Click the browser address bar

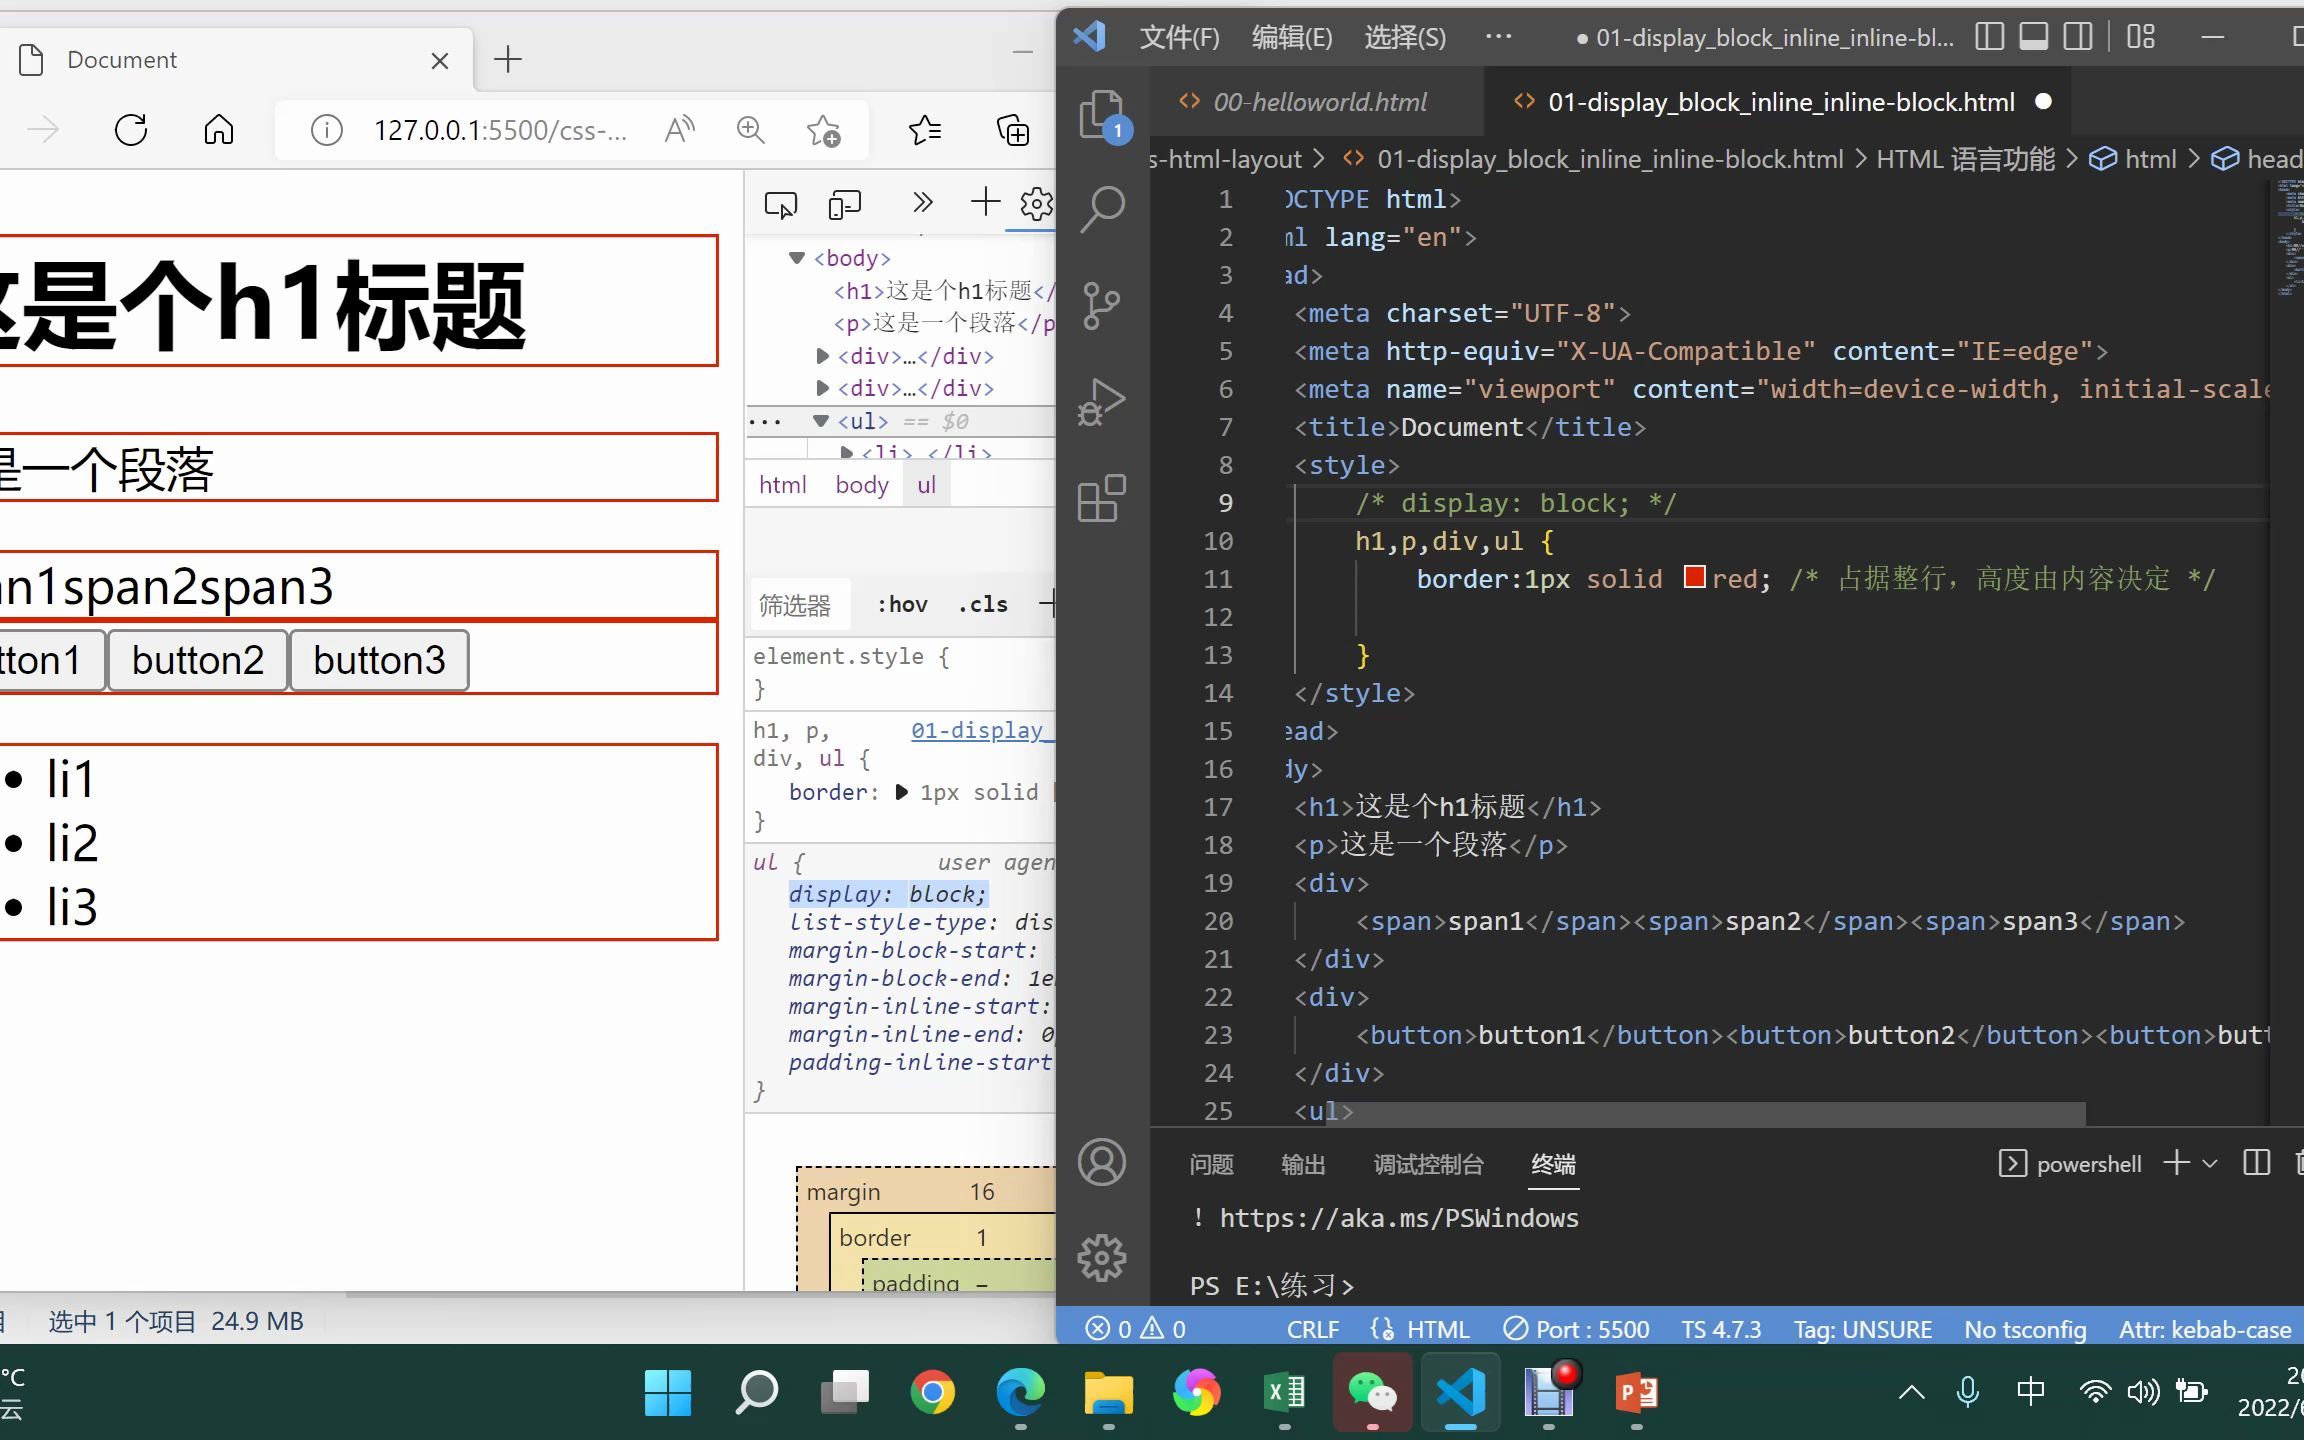click(x=500, y=130)
